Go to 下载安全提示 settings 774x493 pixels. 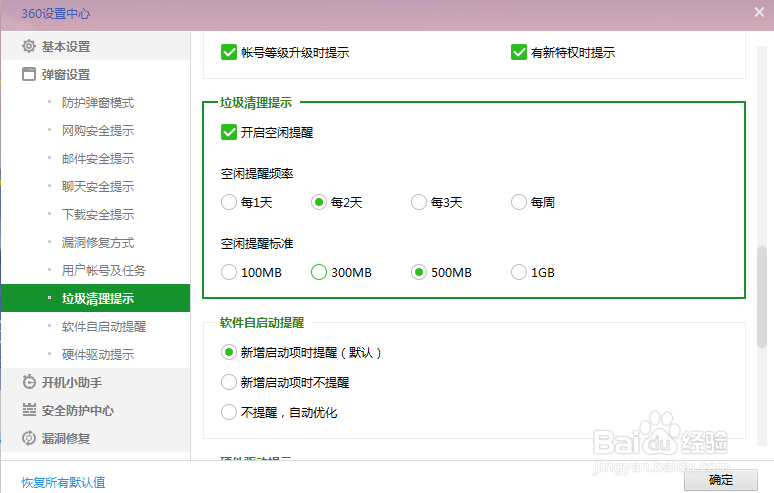pyautogui.click(x=98, y=215)
